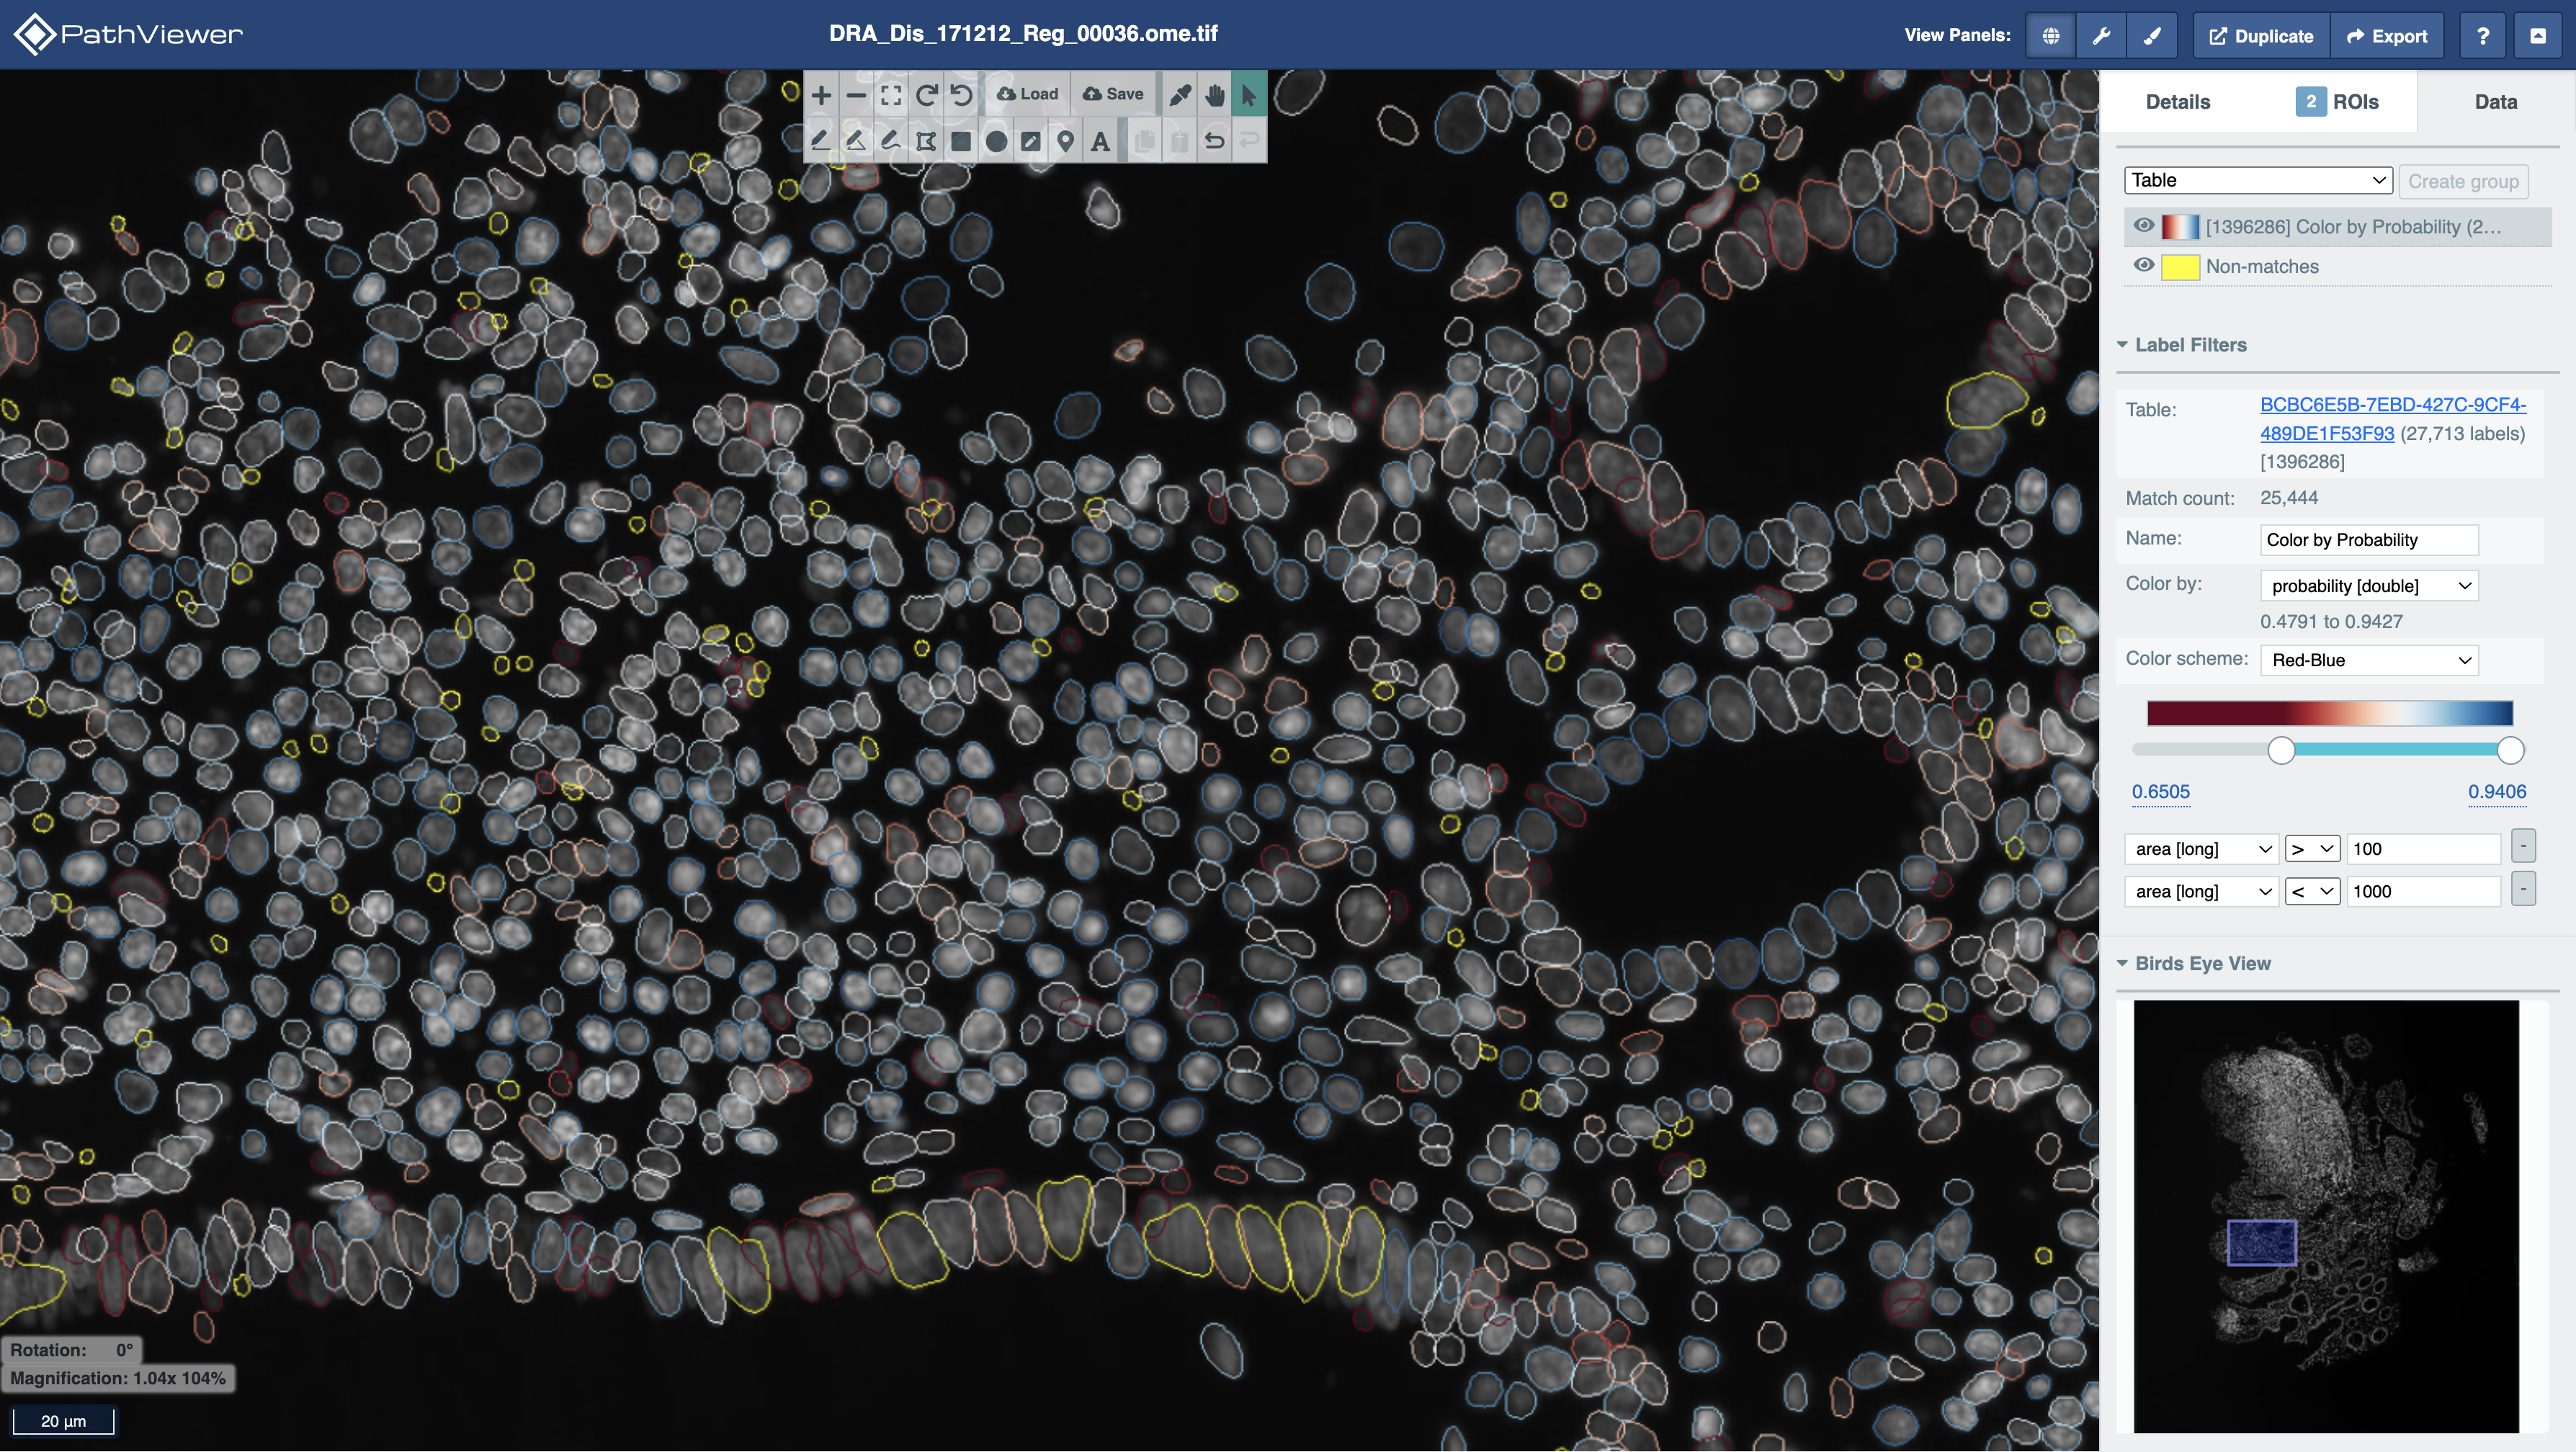Viewport: 2576px width, 1452px height.
Task: Click the yellow Non-matches color swatch
Action: click(x=2180, y=267)
